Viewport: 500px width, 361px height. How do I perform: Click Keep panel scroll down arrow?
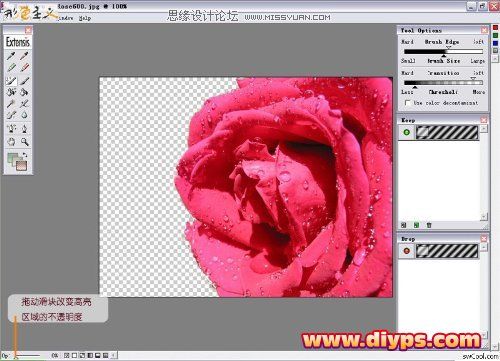pos(484,217)
